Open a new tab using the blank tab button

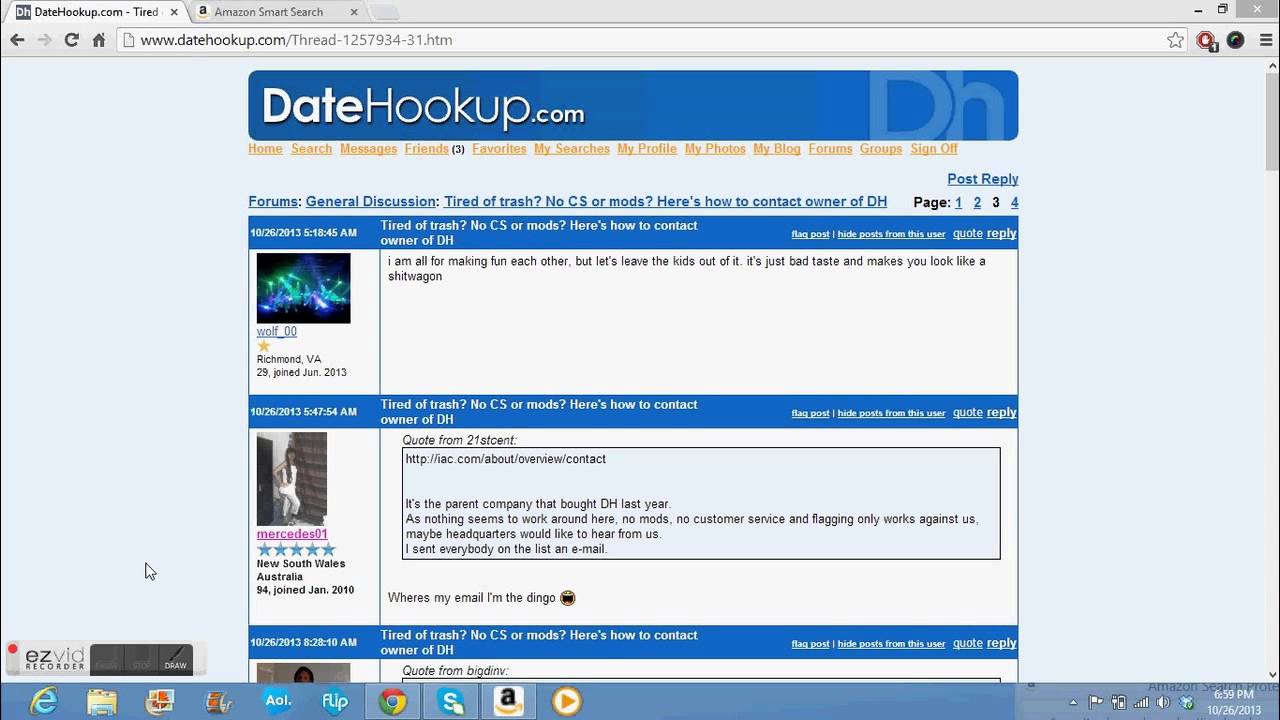[386, 12]
